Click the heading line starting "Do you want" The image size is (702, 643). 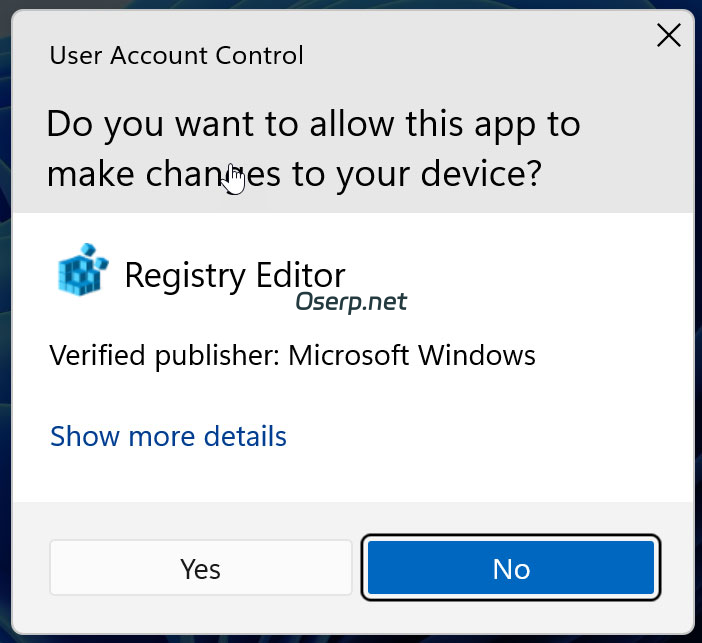point(313,125)
